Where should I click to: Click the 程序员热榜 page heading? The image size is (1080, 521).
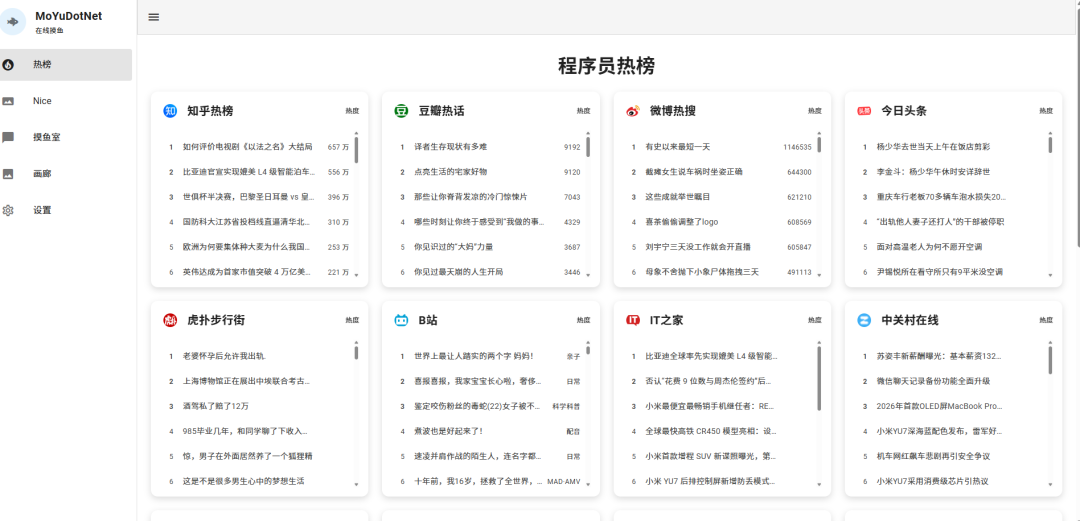coord(607,66)
